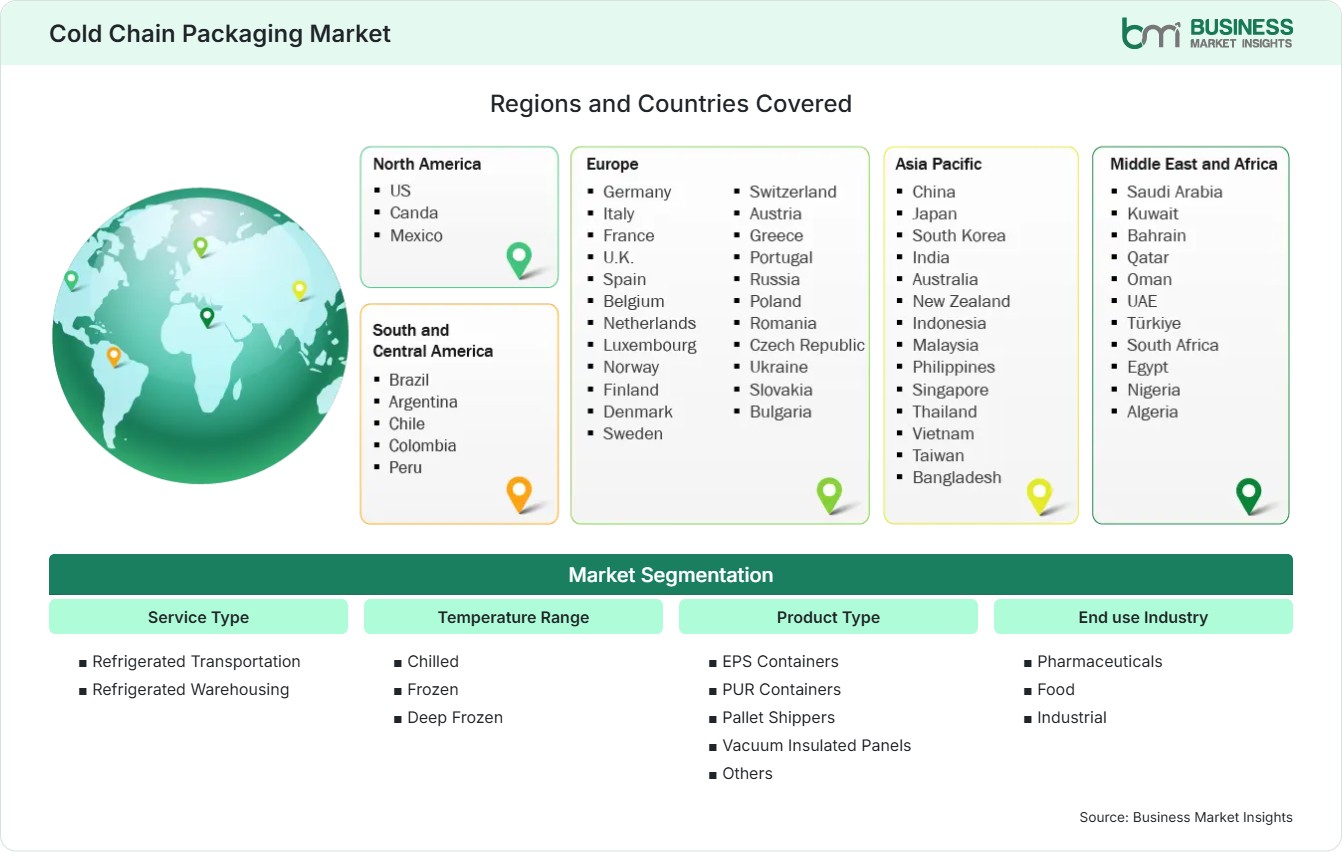Click Argentina in country list
This screenshot has width=1342, height=852.
(x=423, y=401)
